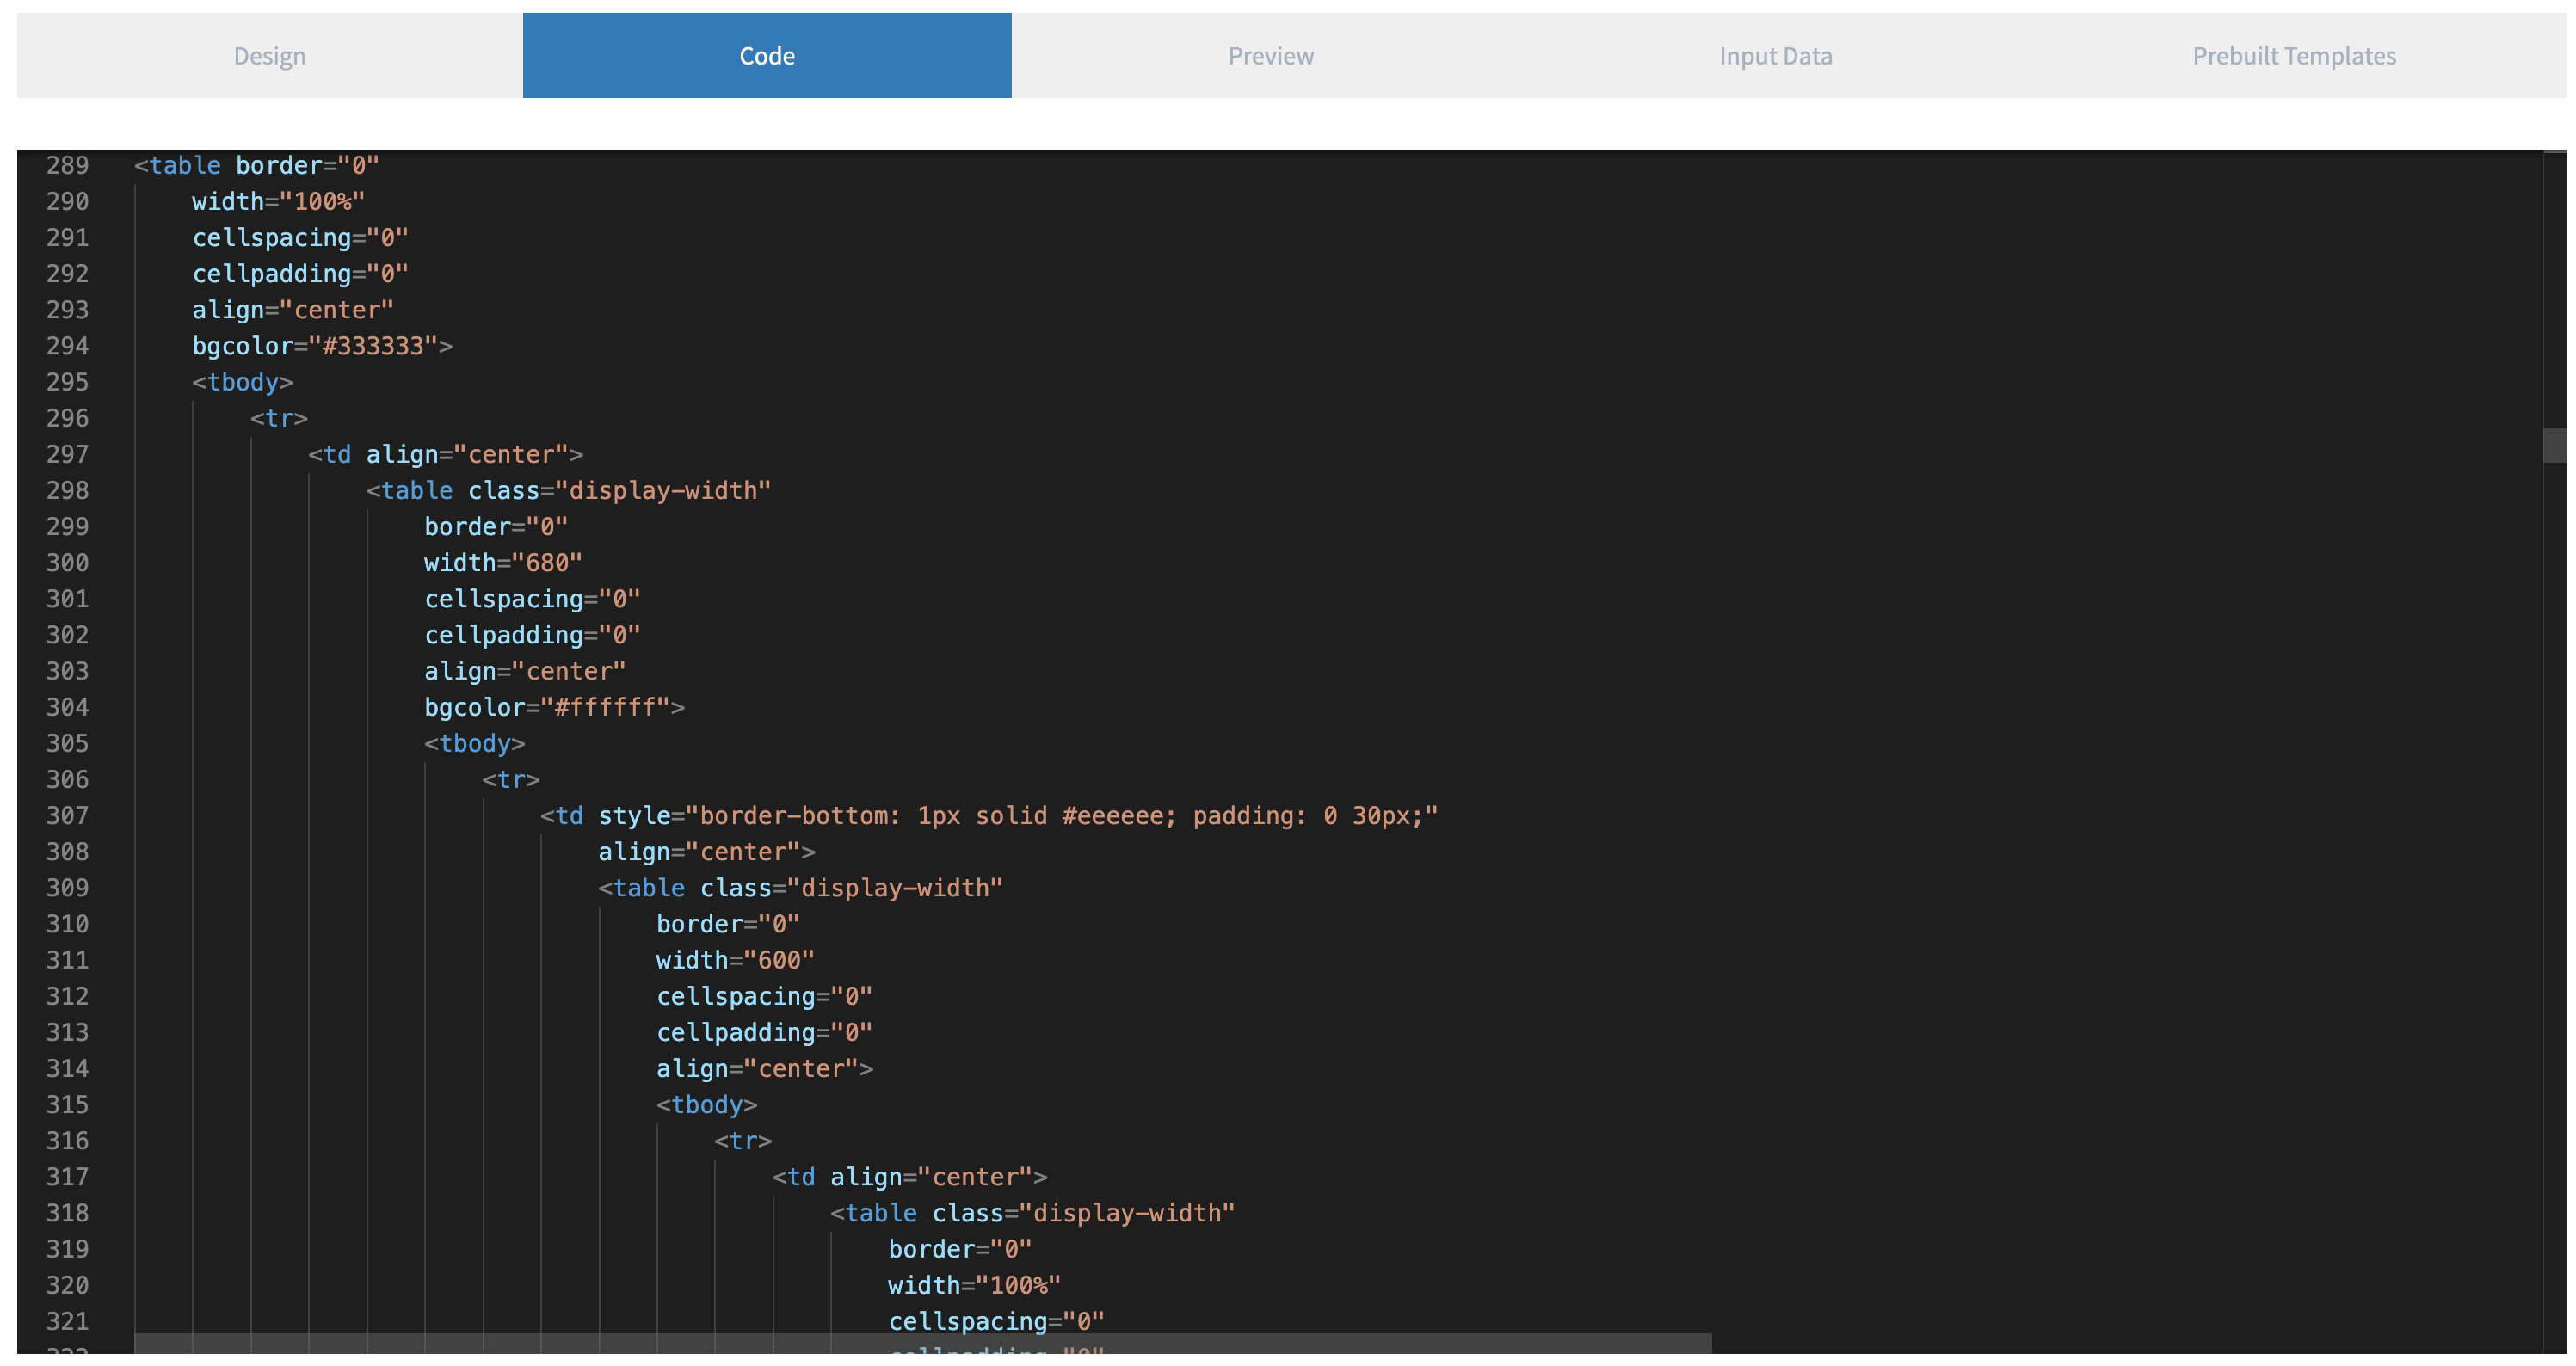Click cellspacing="0" on line 301
The height and width of the screenshot is (1366, 2576).
point(532,599)
